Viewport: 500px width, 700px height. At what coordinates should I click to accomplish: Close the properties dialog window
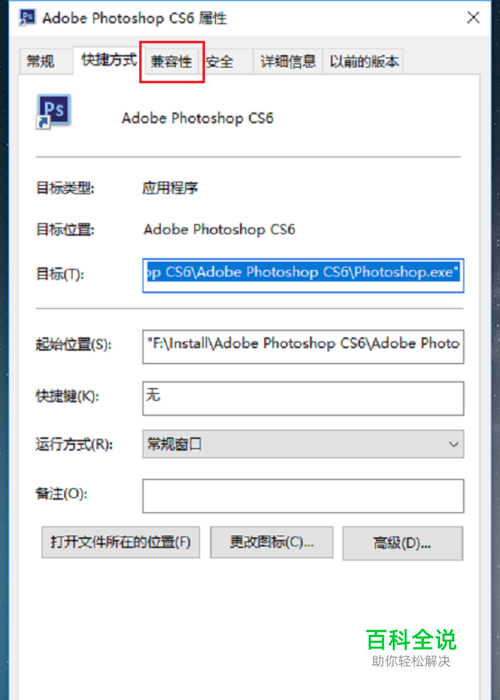click(473, 17)
